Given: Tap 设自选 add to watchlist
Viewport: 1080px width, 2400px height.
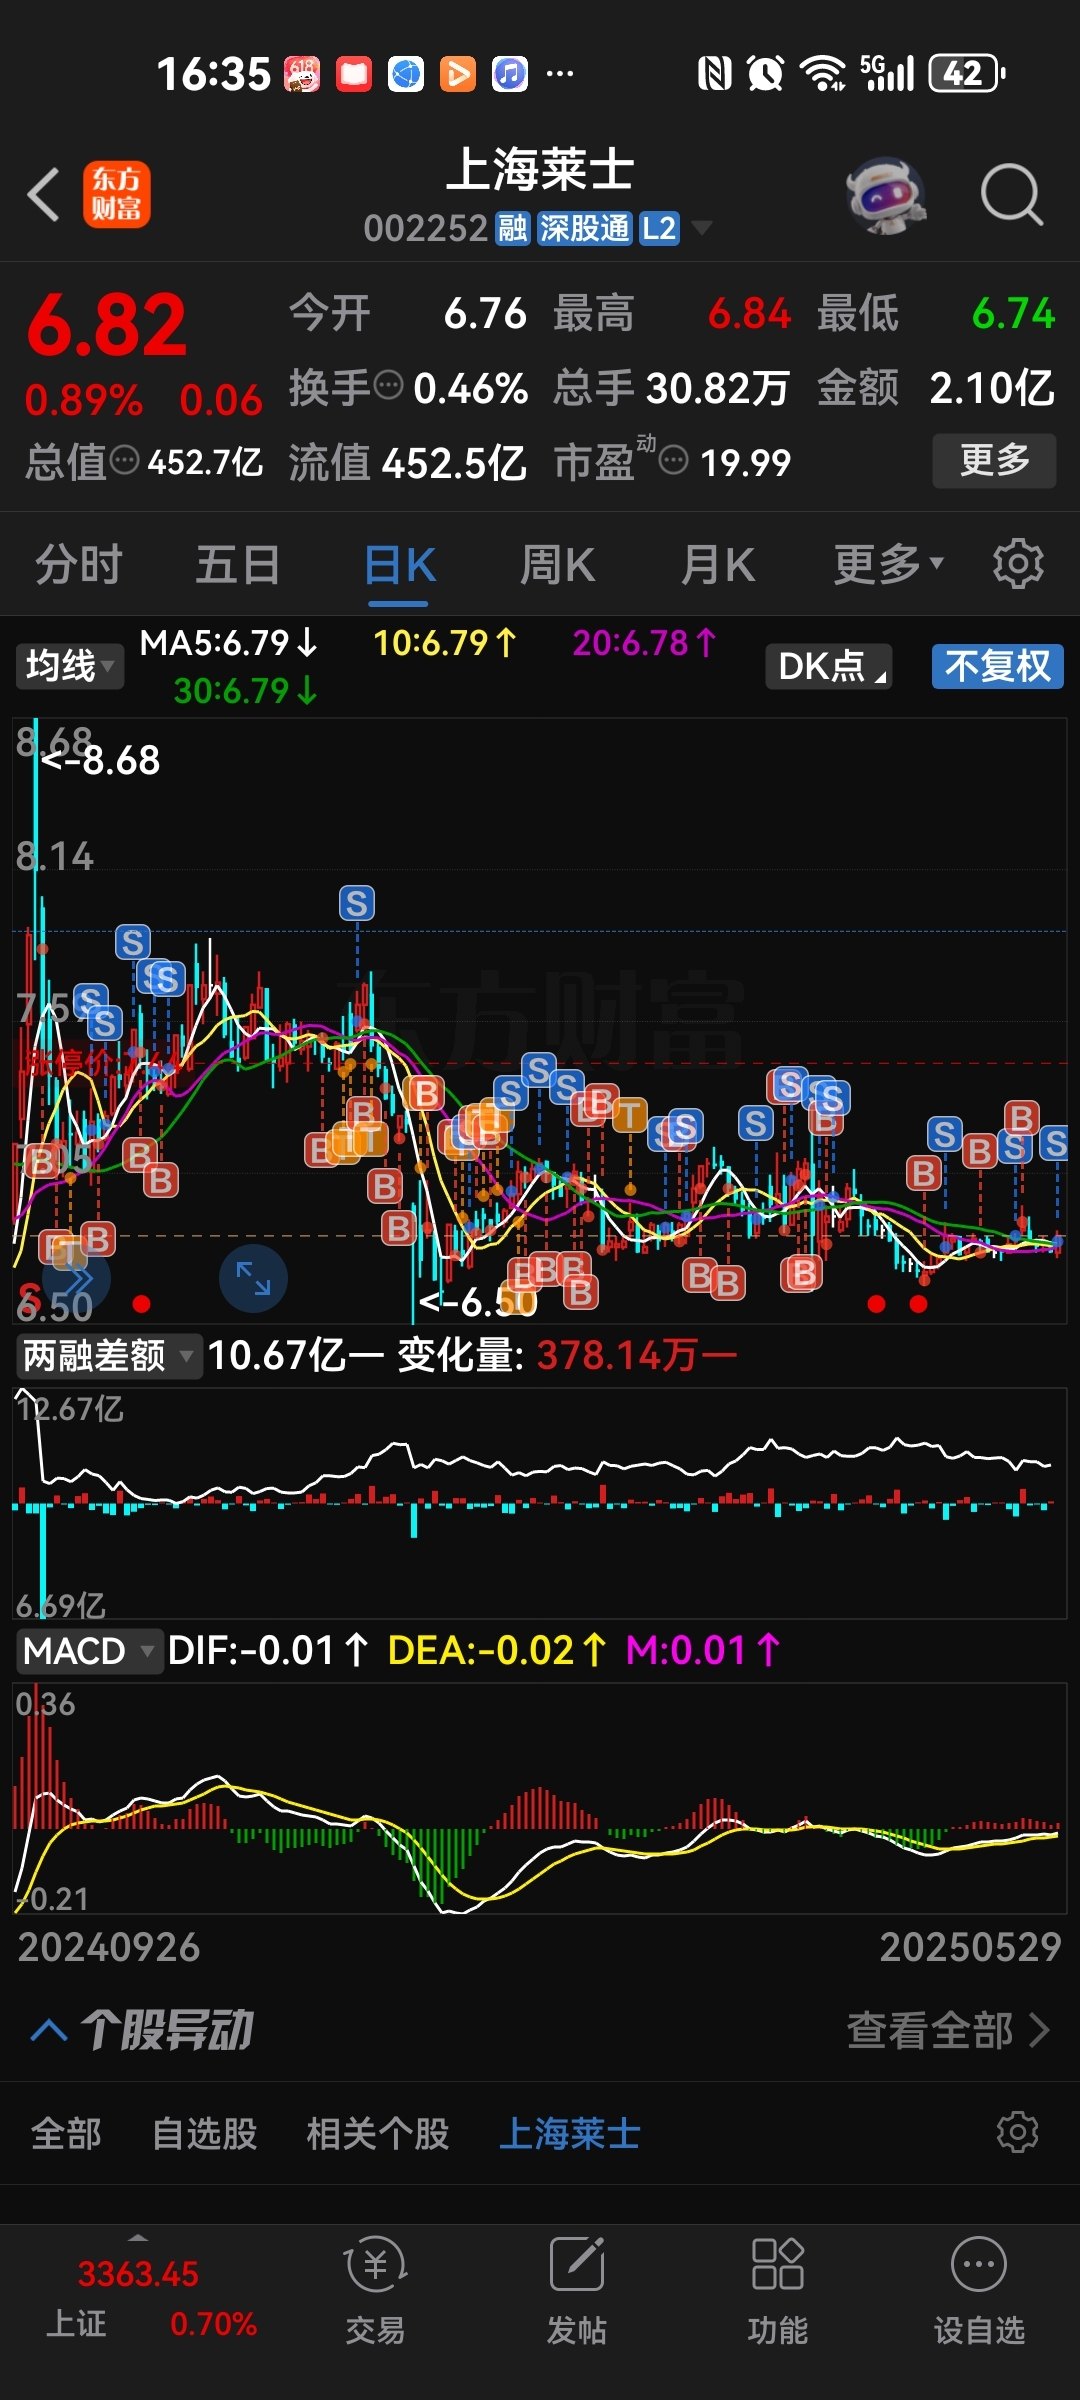Looking at the screenshot, I should point(979,2290).
